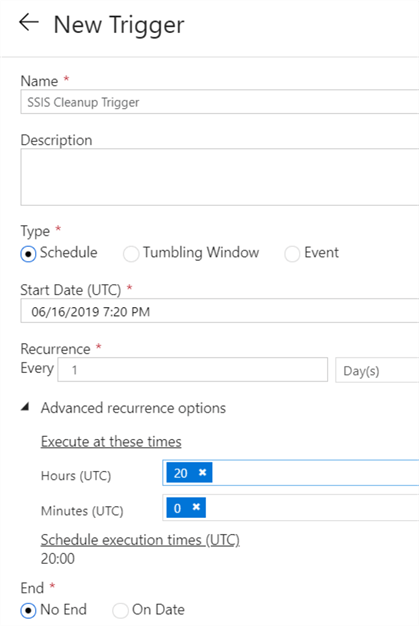Choose the On Date end option
Screen dimensions: 419x626
point(120,610)
